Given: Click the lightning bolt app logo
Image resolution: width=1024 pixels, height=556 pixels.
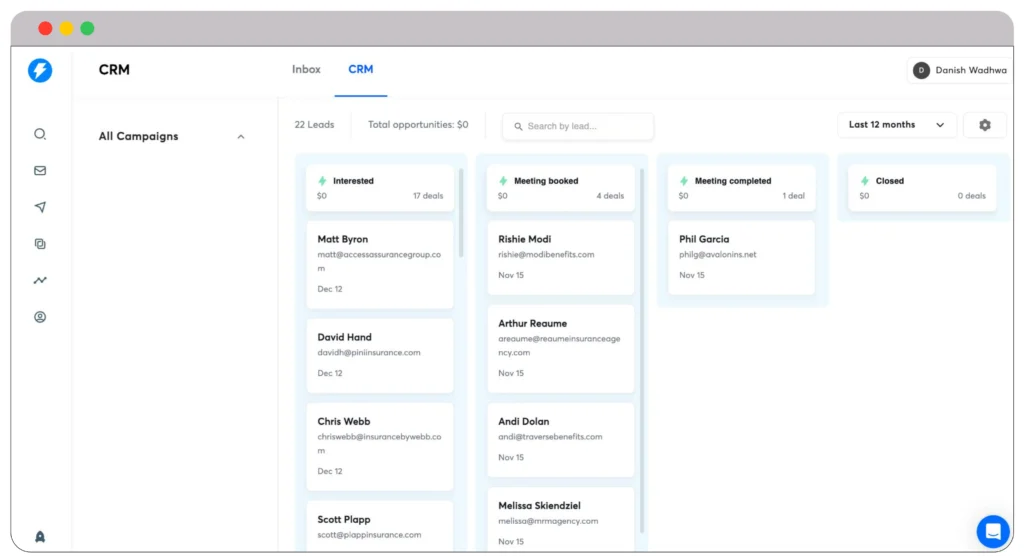Looking at the screenshot, I should (x=40, y=70).
